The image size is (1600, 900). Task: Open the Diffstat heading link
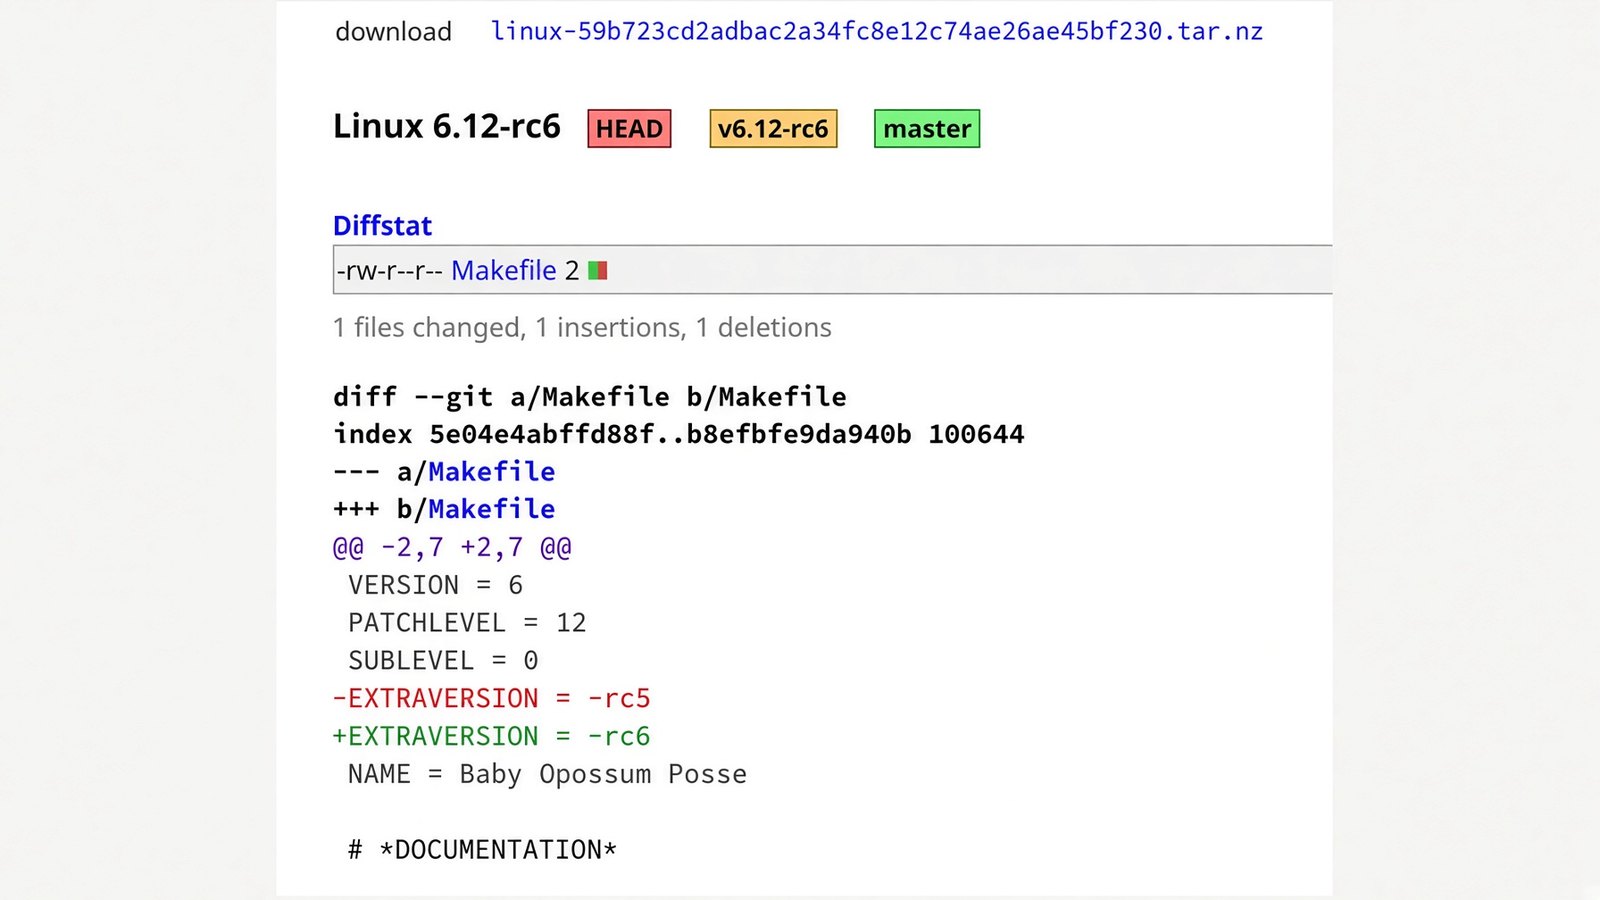(382, 225)
